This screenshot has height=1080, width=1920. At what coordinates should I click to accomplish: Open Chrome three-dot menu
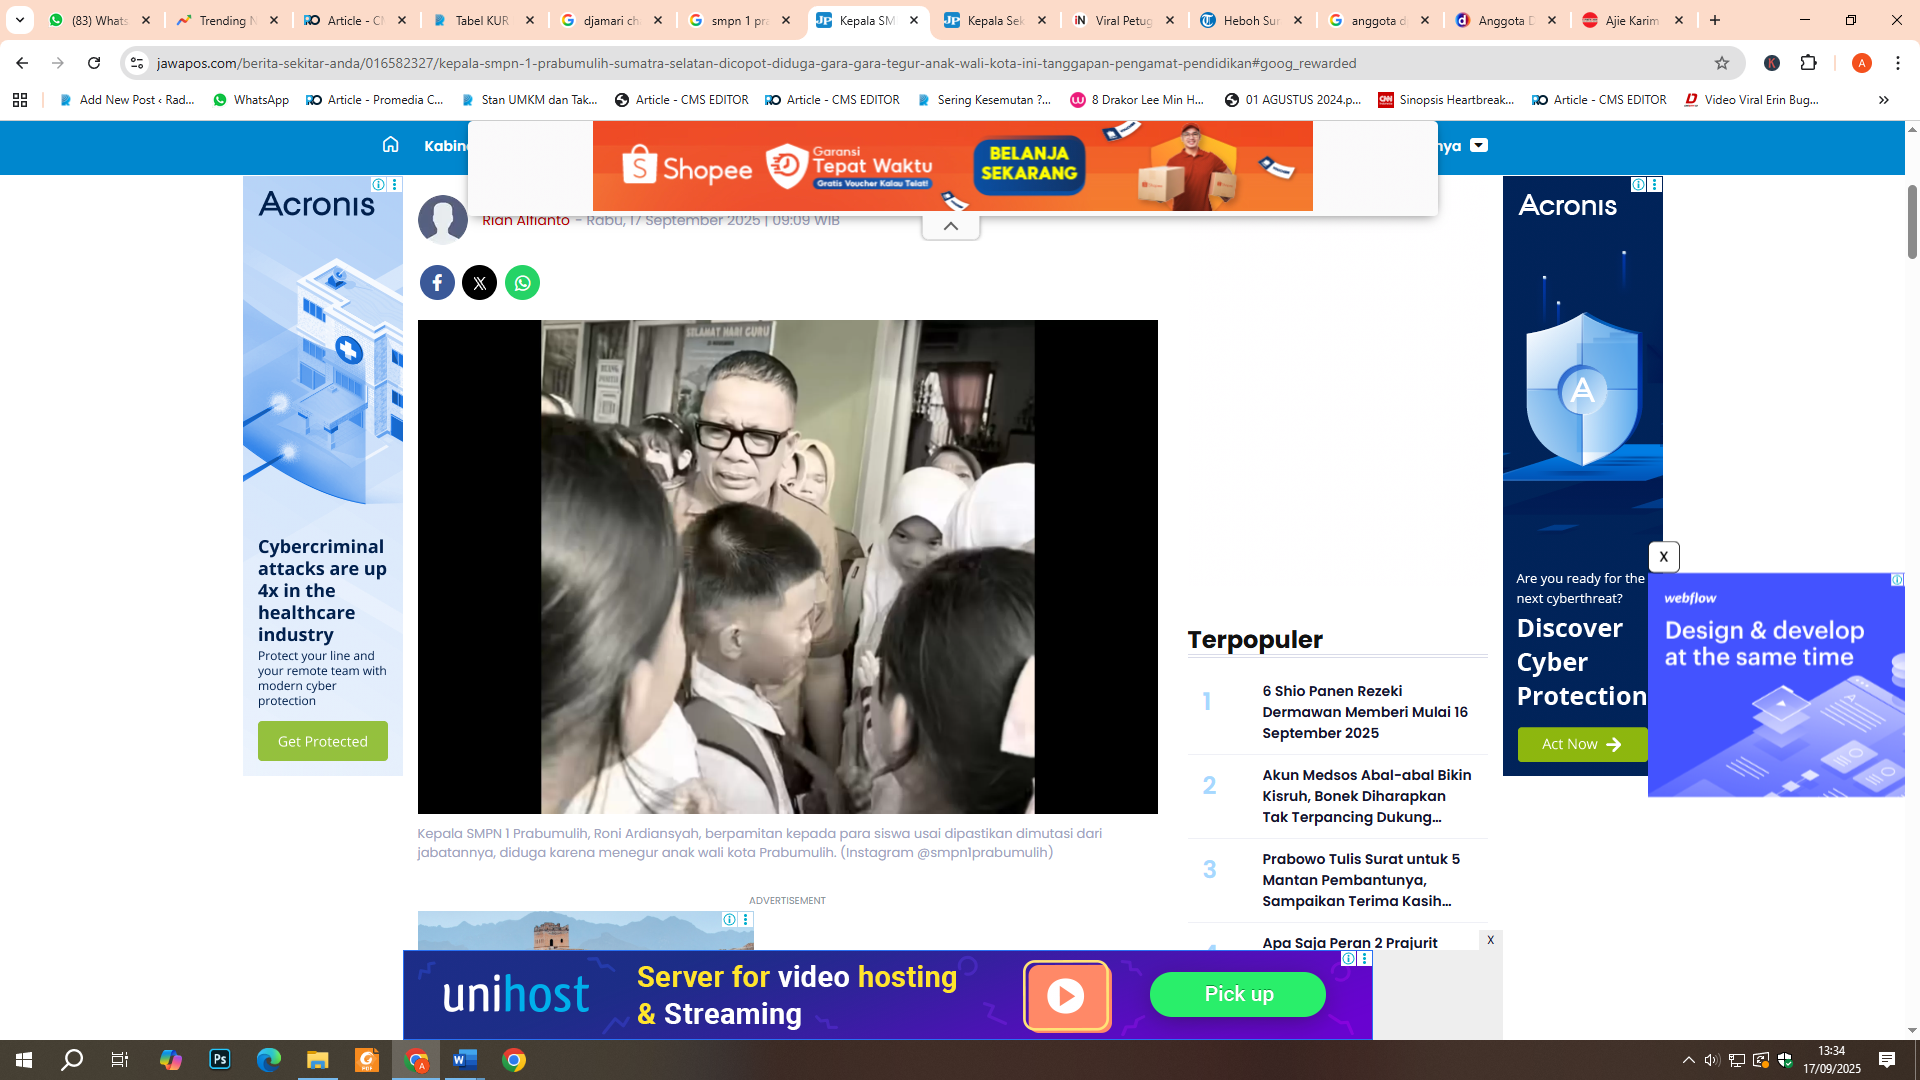pos(1898,63)
